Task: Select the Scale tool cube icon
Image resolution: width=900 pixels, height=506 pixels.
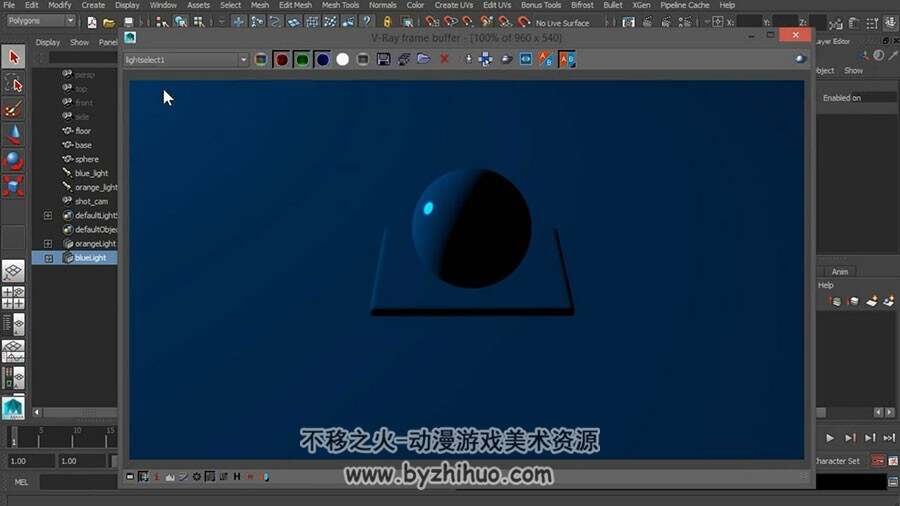Action: click(x=13, y=186)
